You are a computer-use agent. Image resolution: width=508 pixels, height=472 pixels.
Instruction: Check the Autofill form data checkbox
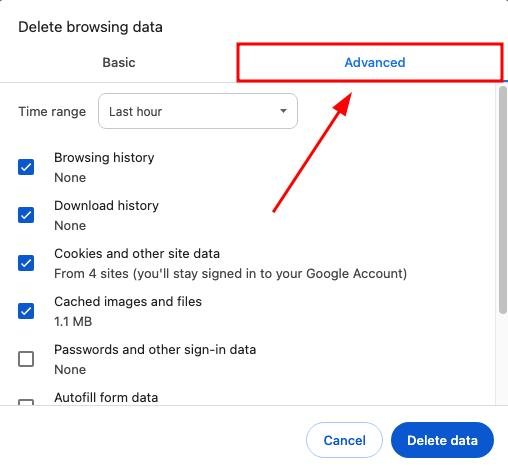coord(26,402)
